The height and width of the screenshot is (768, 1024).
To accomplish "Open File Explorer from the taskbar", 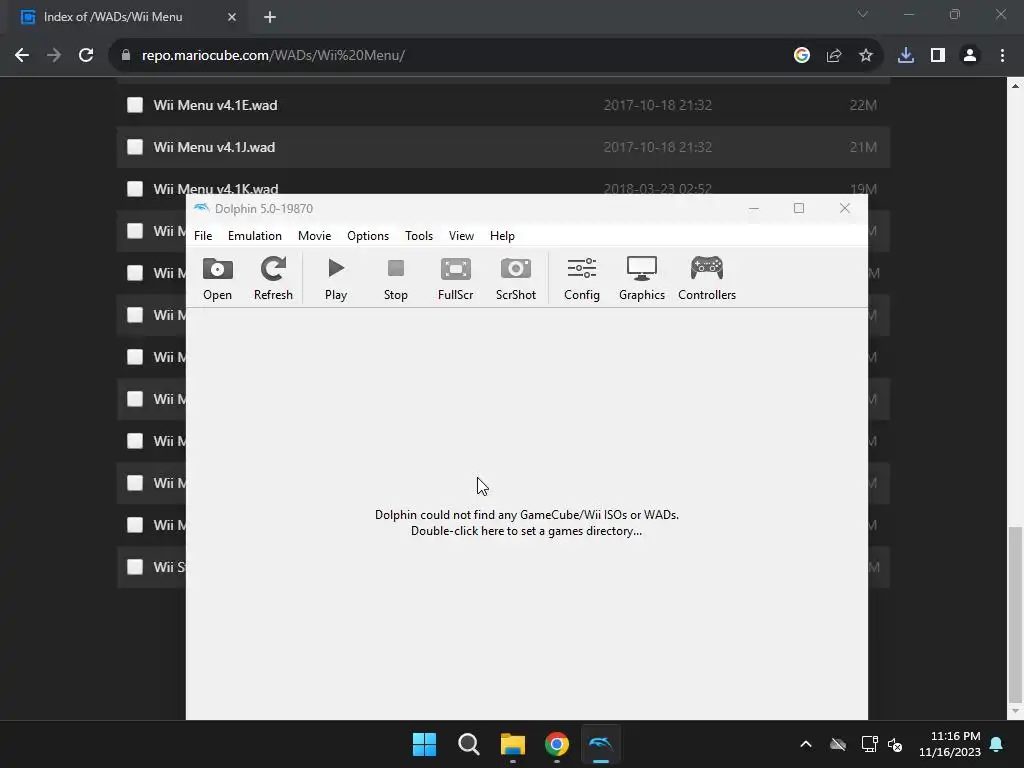I will [x=513, y=744].
